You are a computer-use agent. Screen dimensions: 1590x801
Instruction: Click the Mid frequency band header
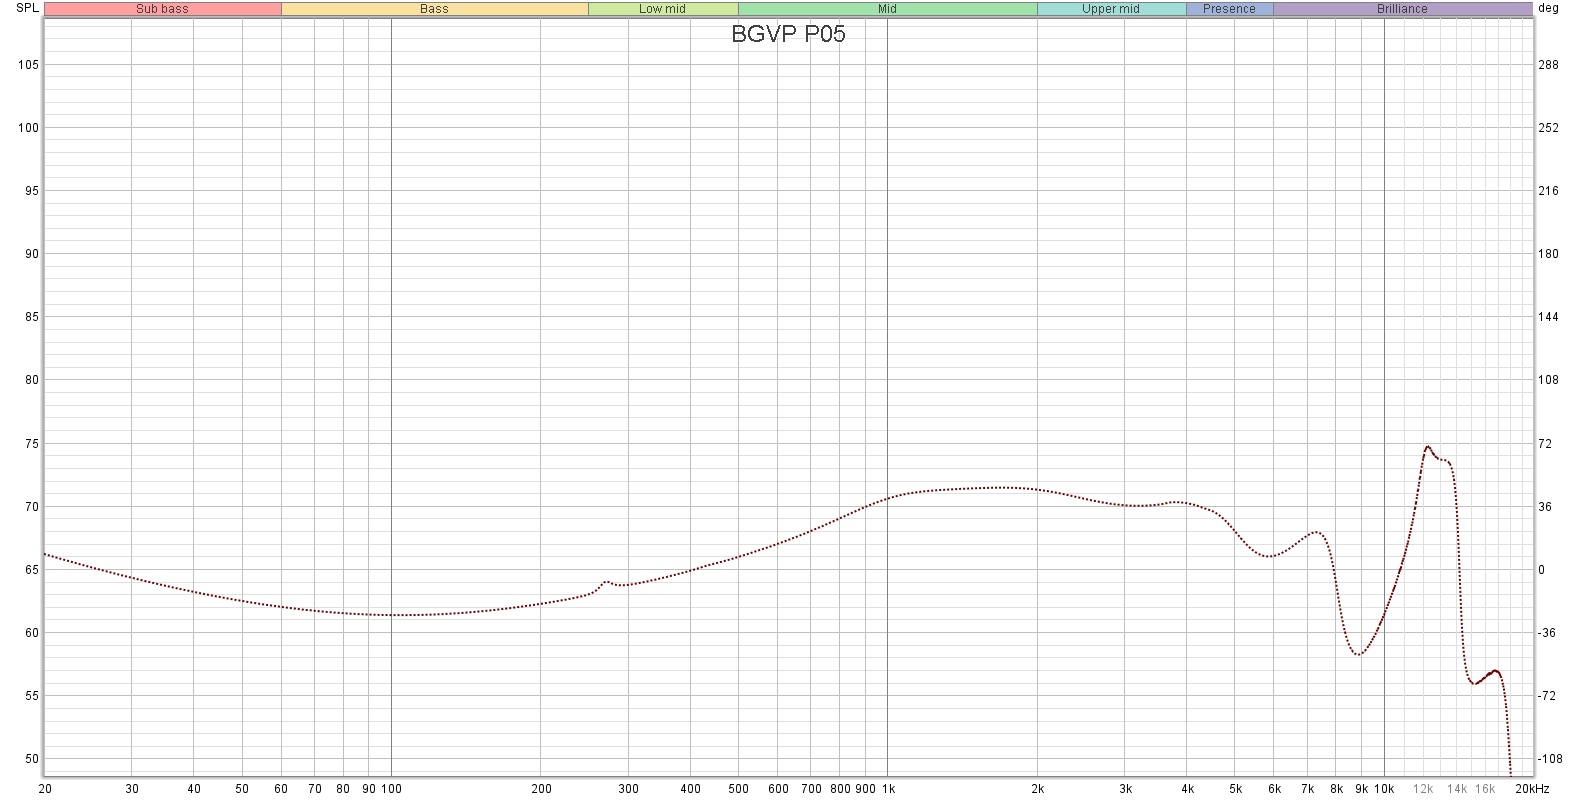click(888, 9)
